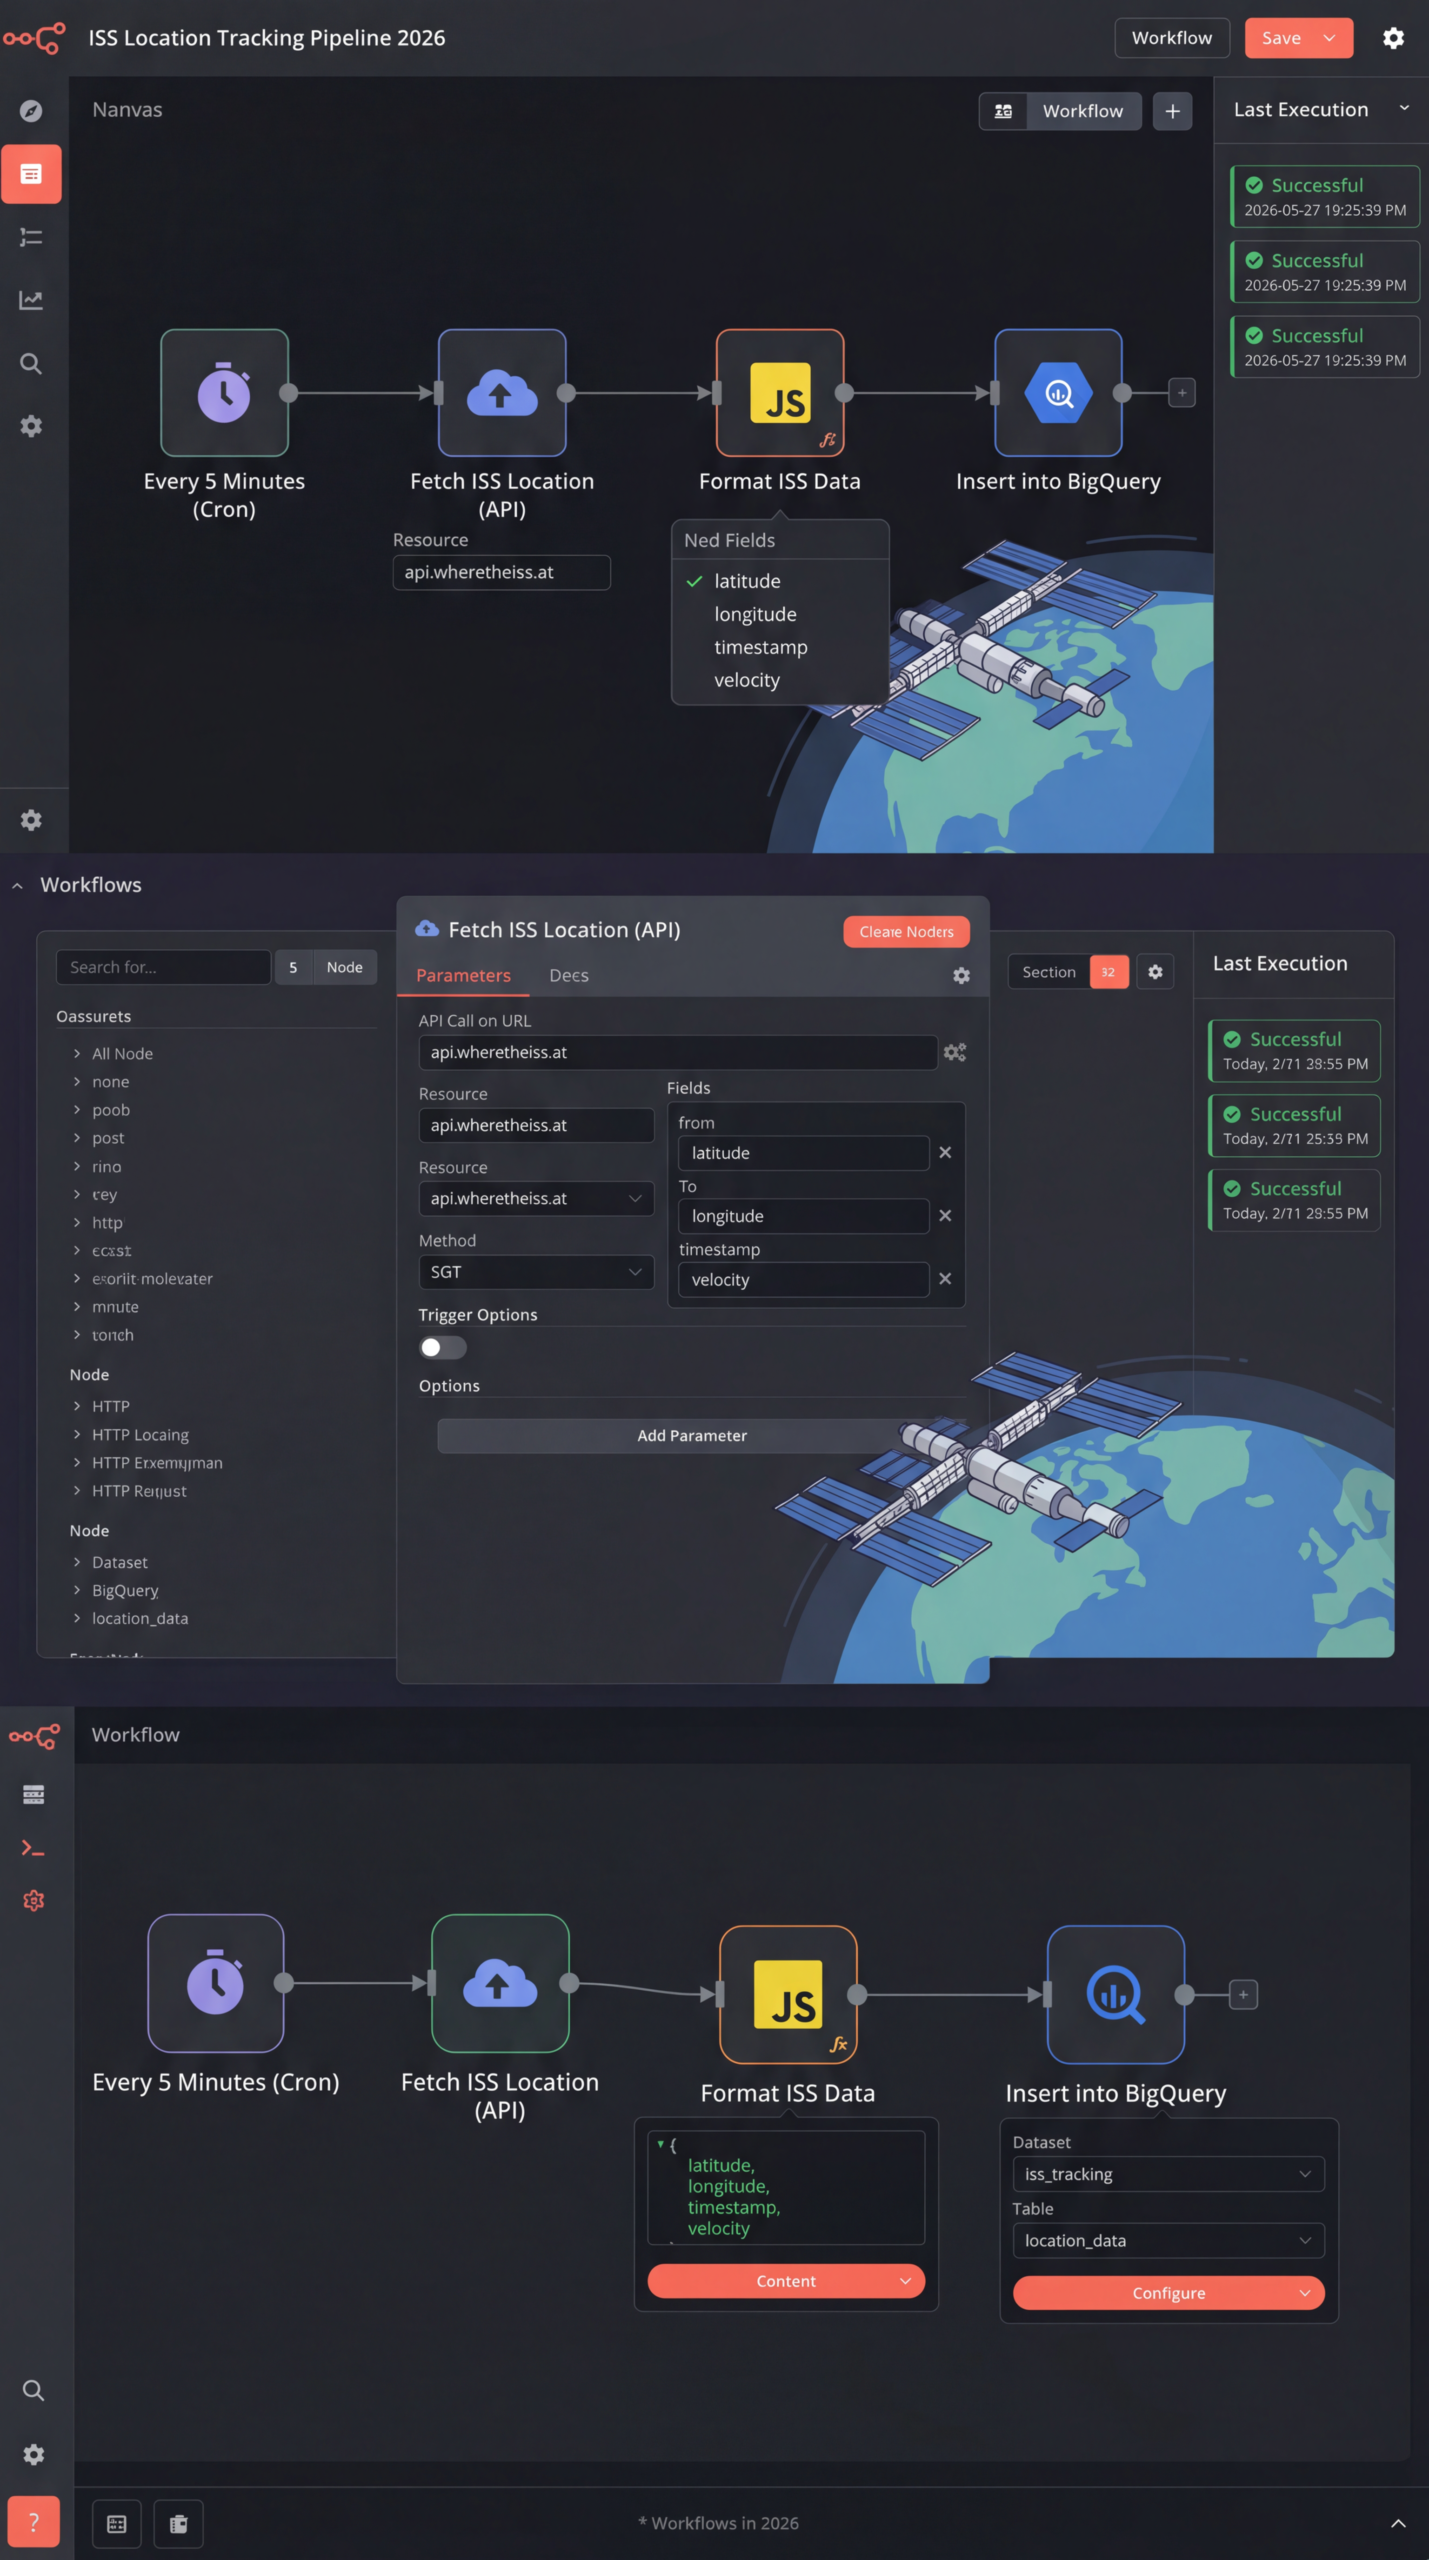The height and width of the screenshot is (2560, 1429).
Task: Click the search icon in top sidebar
Action: pyautogui.click(x=31, y=363)
